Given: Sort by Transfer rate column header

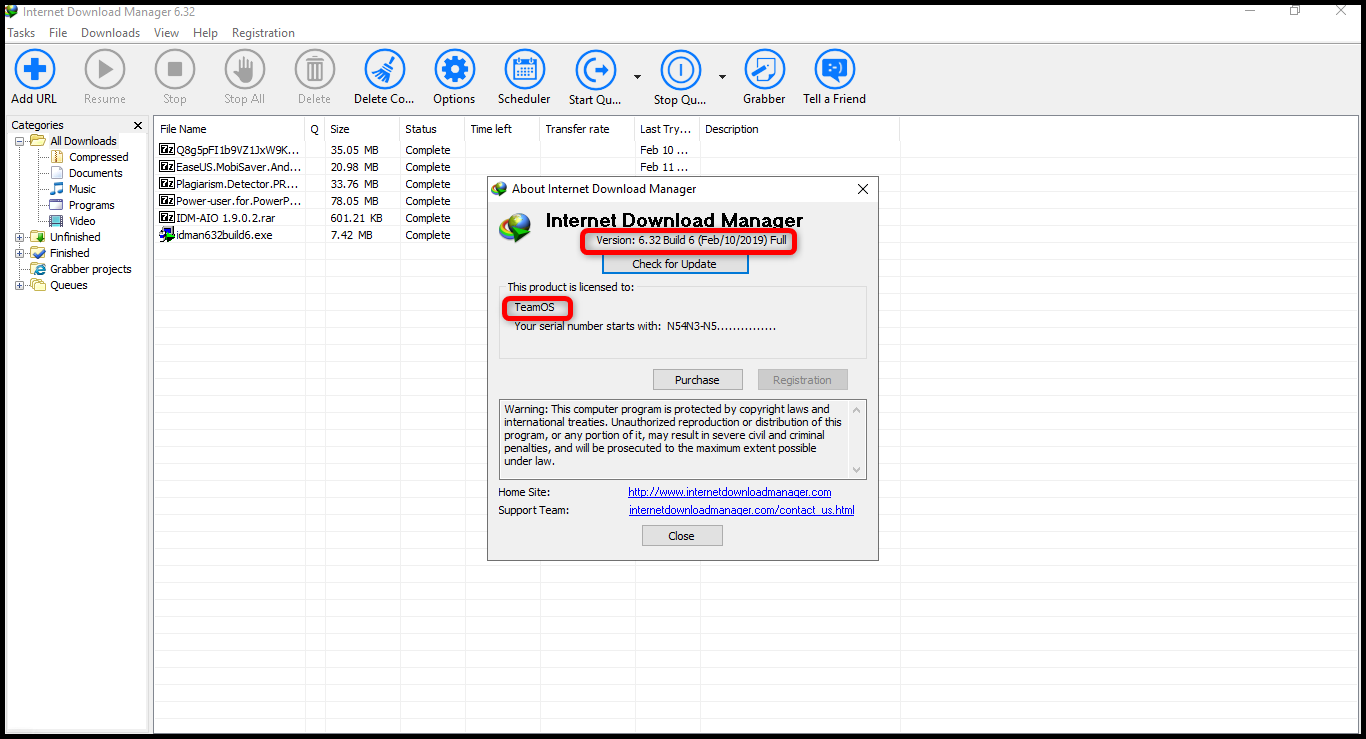Looking at the screenshot, I should point(587,129).
